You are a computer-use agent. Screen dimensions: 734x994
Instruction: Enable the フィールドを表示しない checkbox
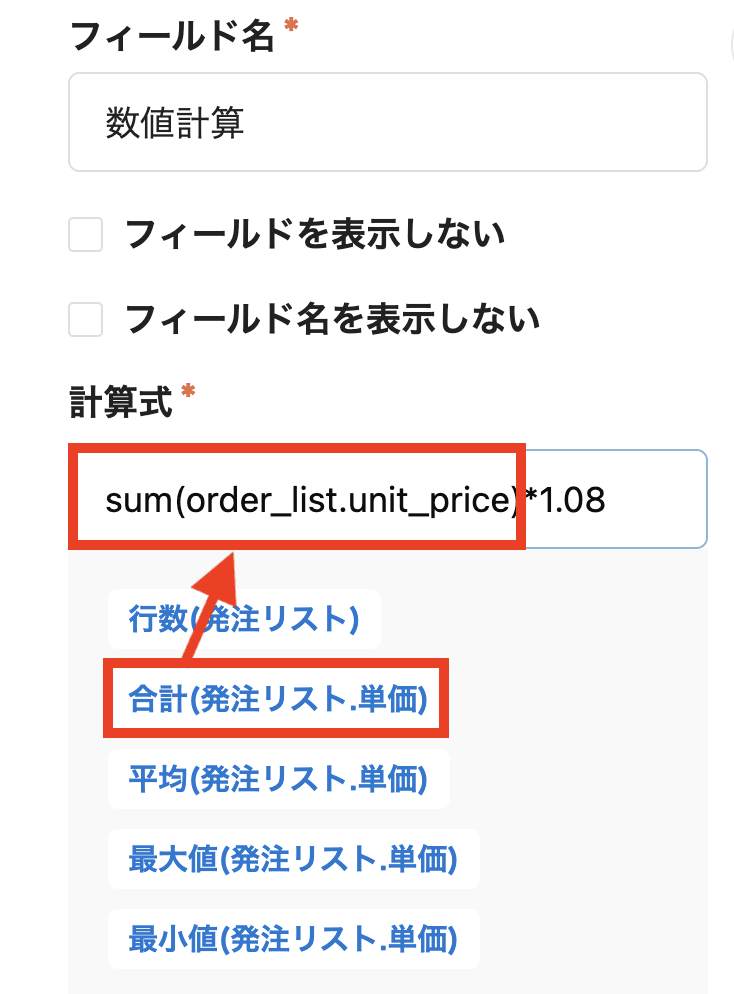(x=86, y=236)
